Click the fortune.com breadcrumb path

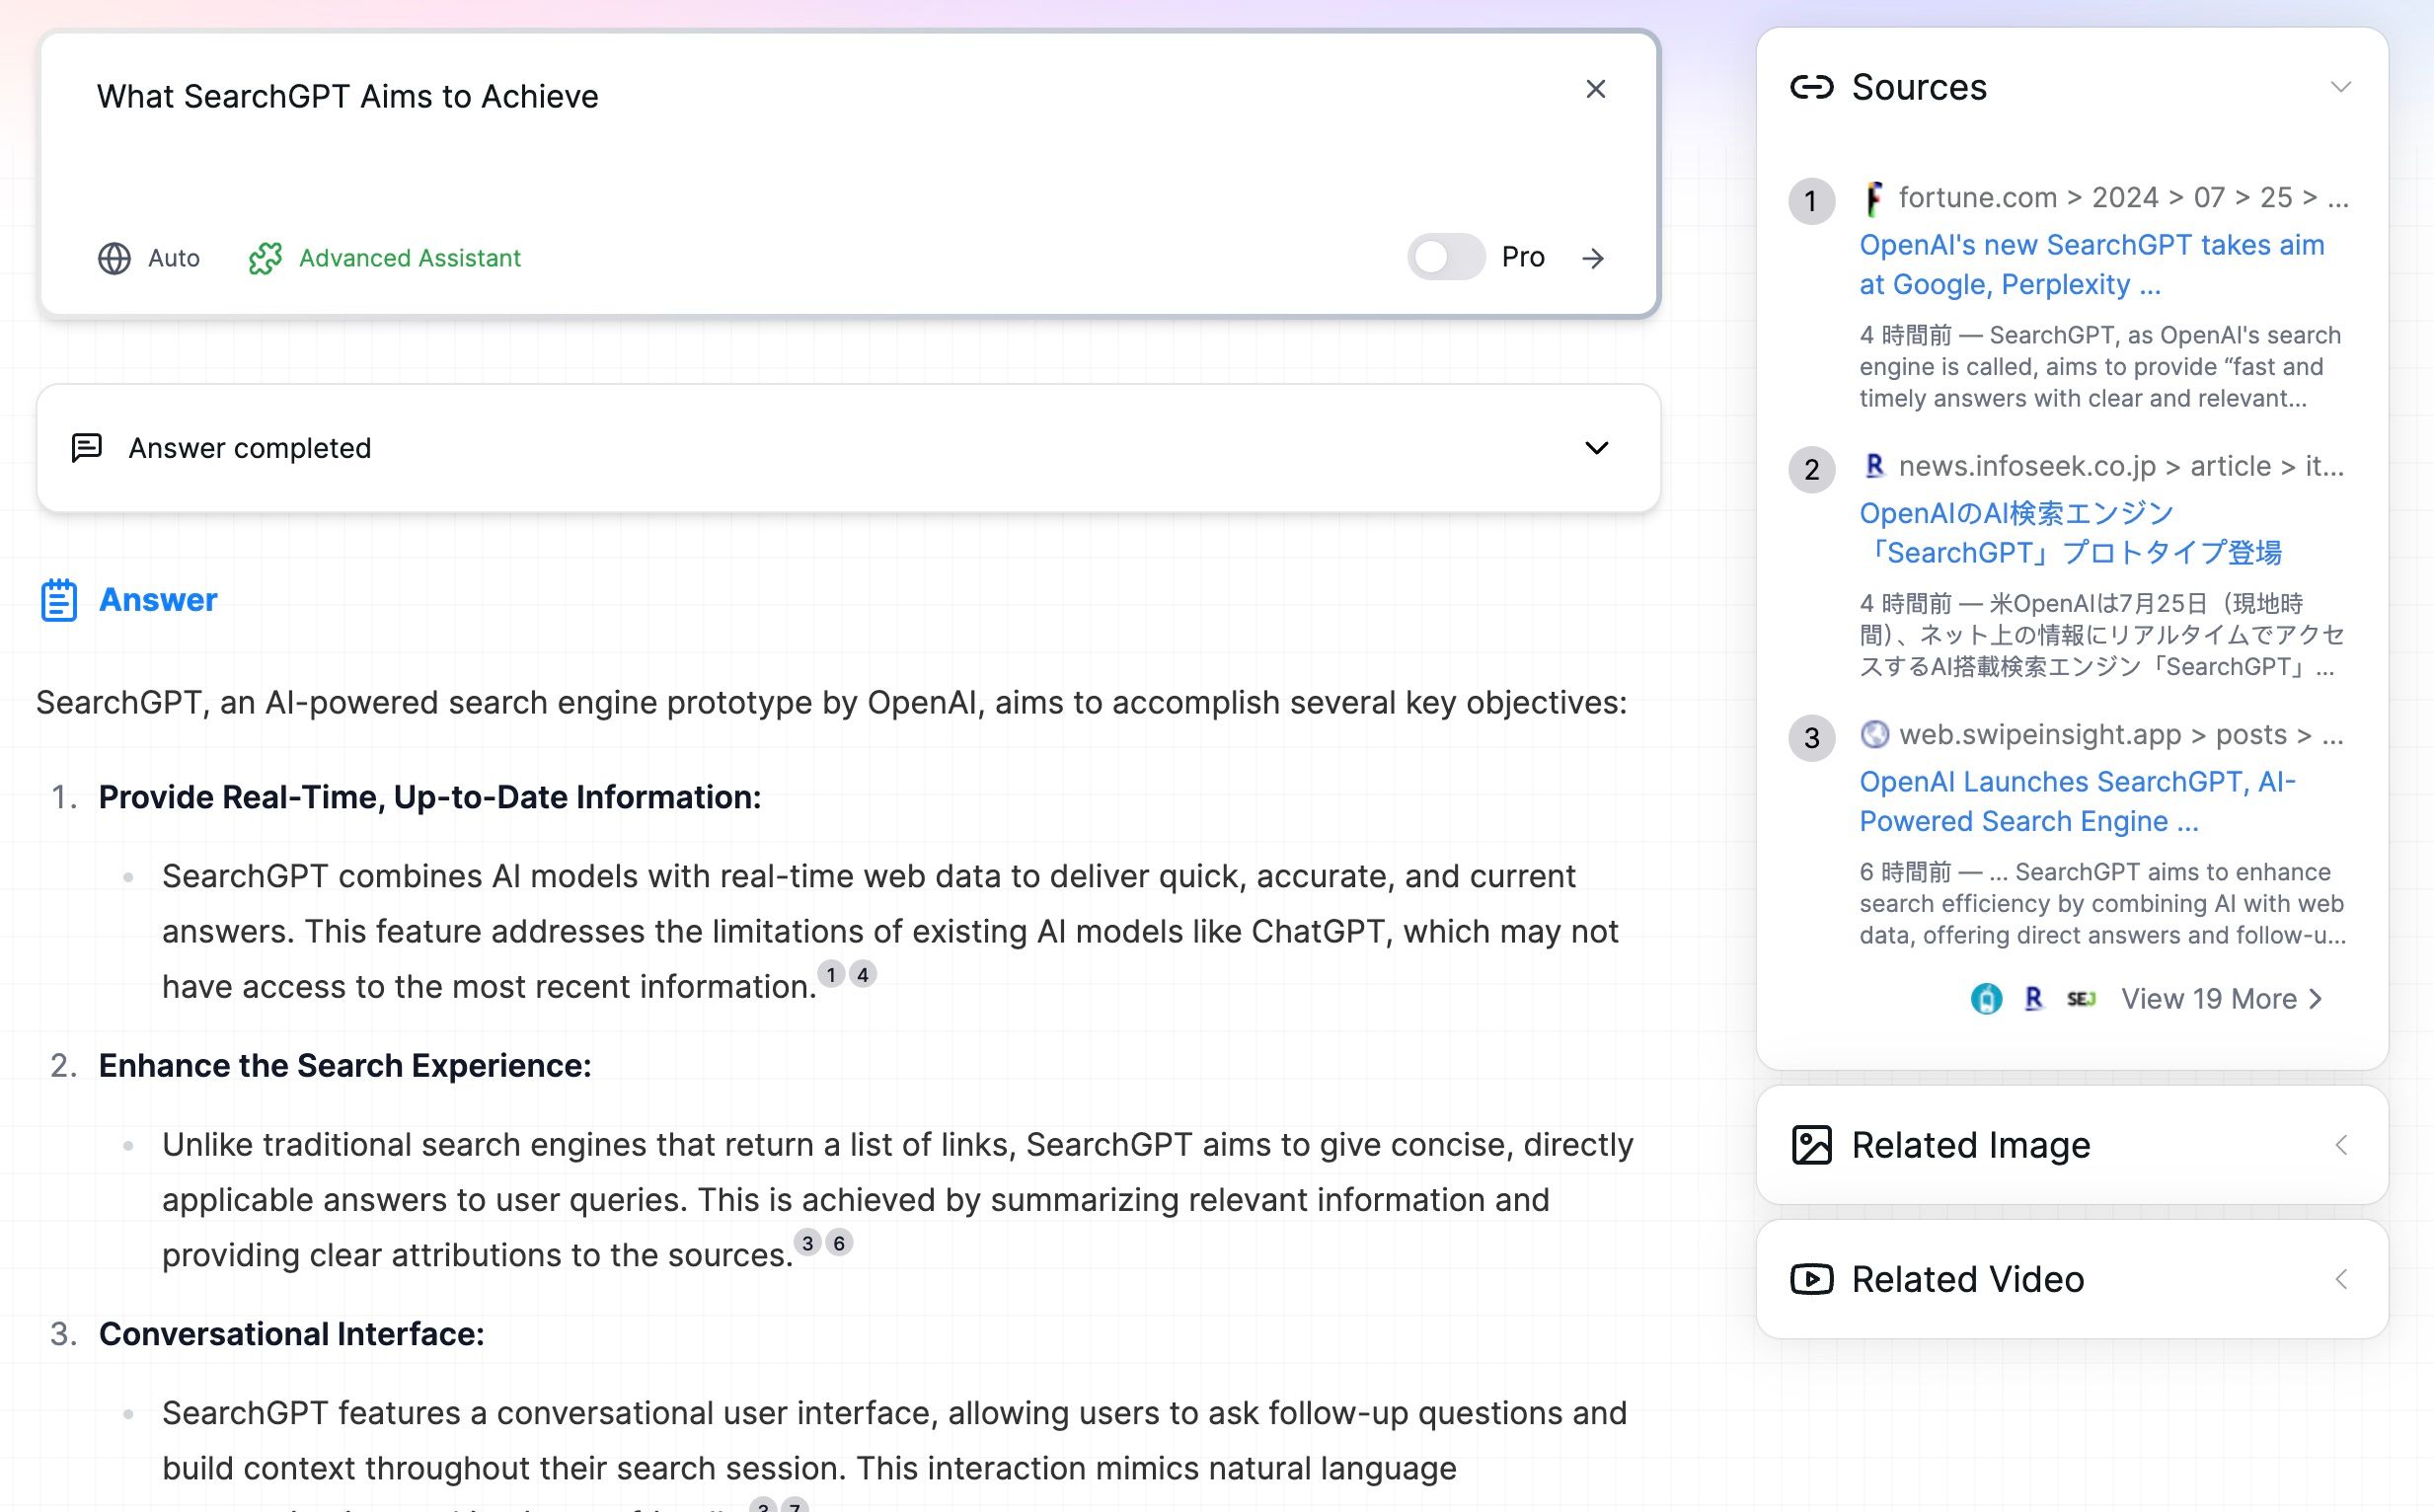pos(2124,198)
